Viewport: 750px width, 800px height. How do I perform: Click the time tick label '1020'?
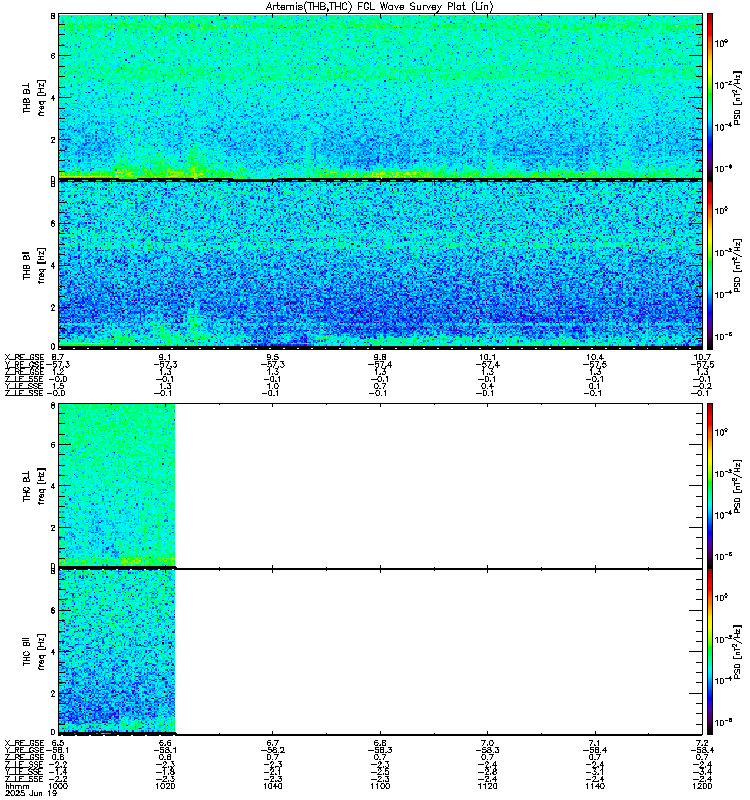tap(165, 786)
